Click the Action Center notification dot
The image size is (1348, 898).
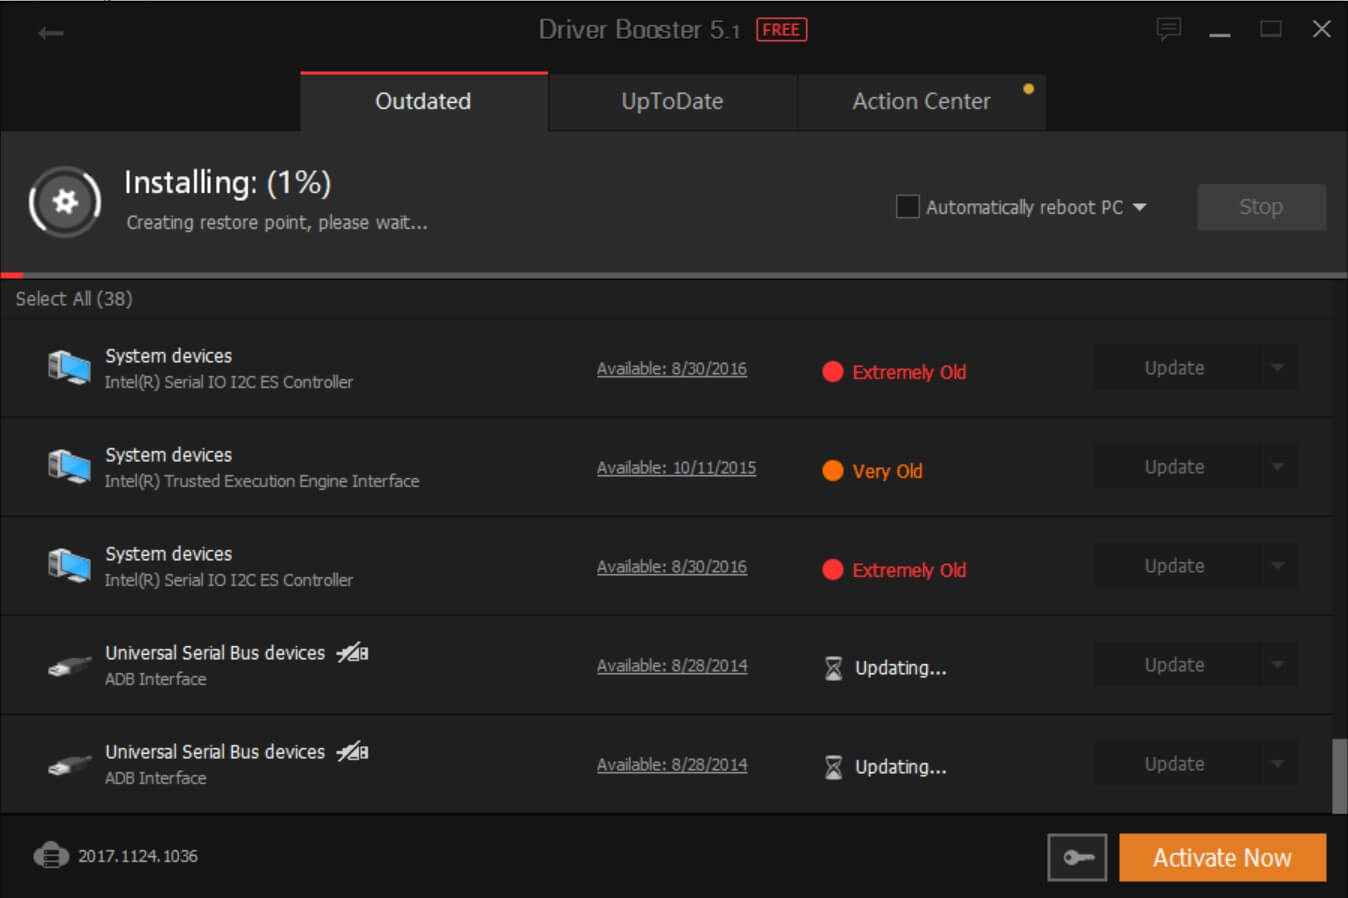(1028, 89)
